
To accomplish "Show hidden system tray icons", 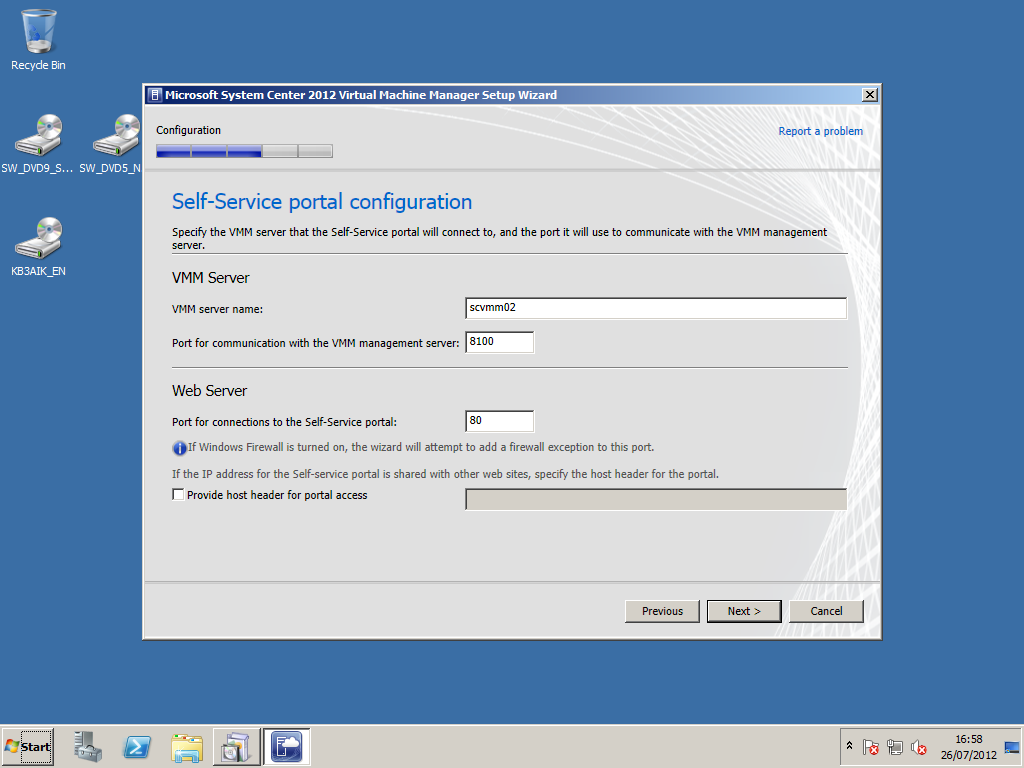I will pos(850,746).
